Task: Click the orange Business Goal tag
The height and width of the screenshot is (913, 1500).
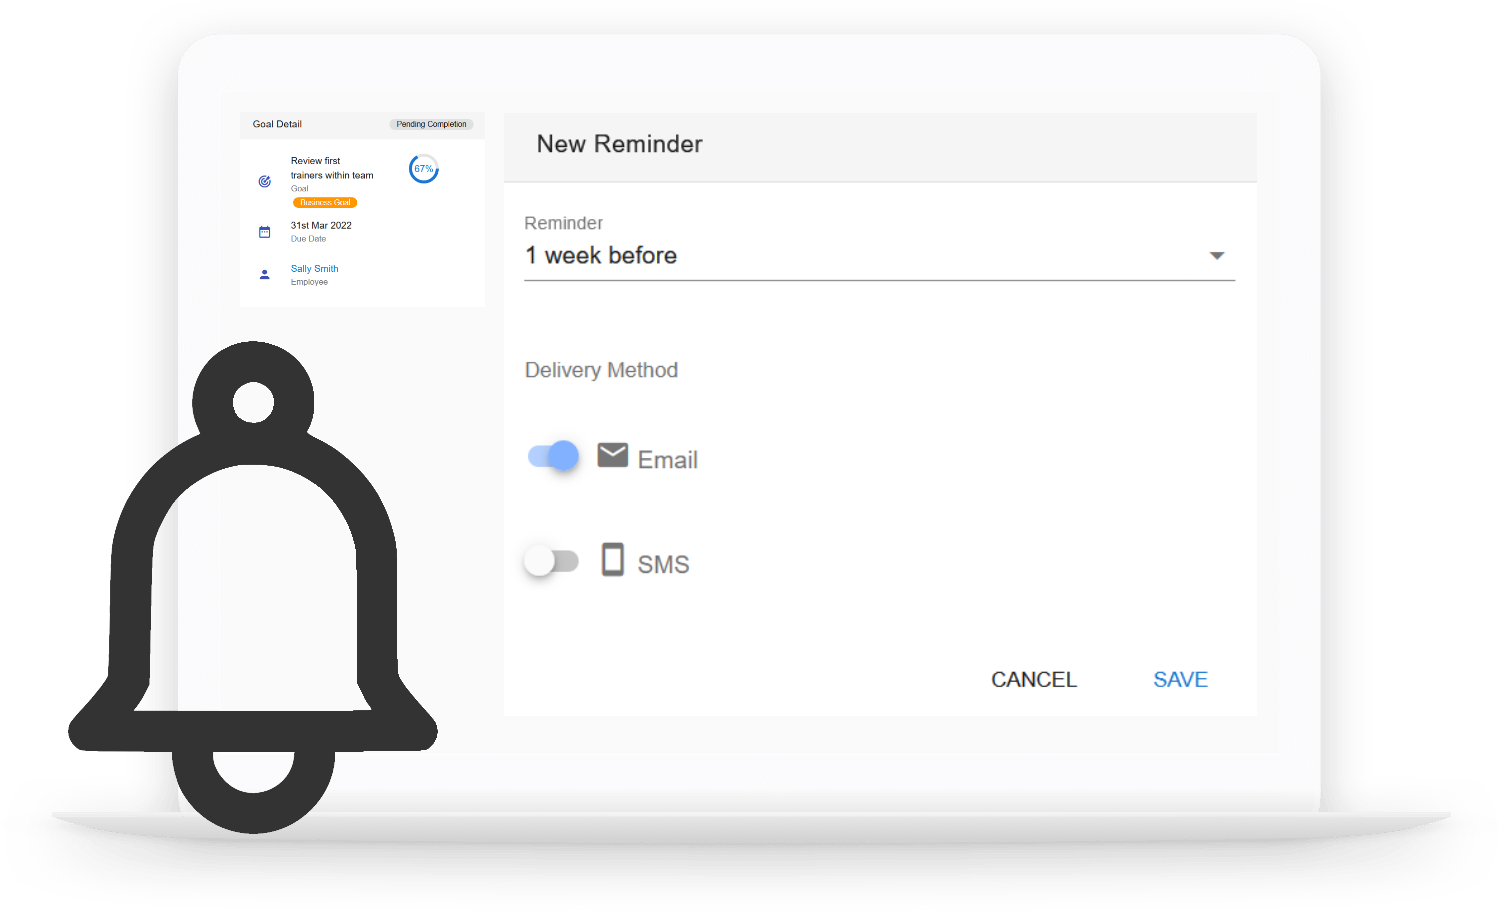Action: click(325, 203)
